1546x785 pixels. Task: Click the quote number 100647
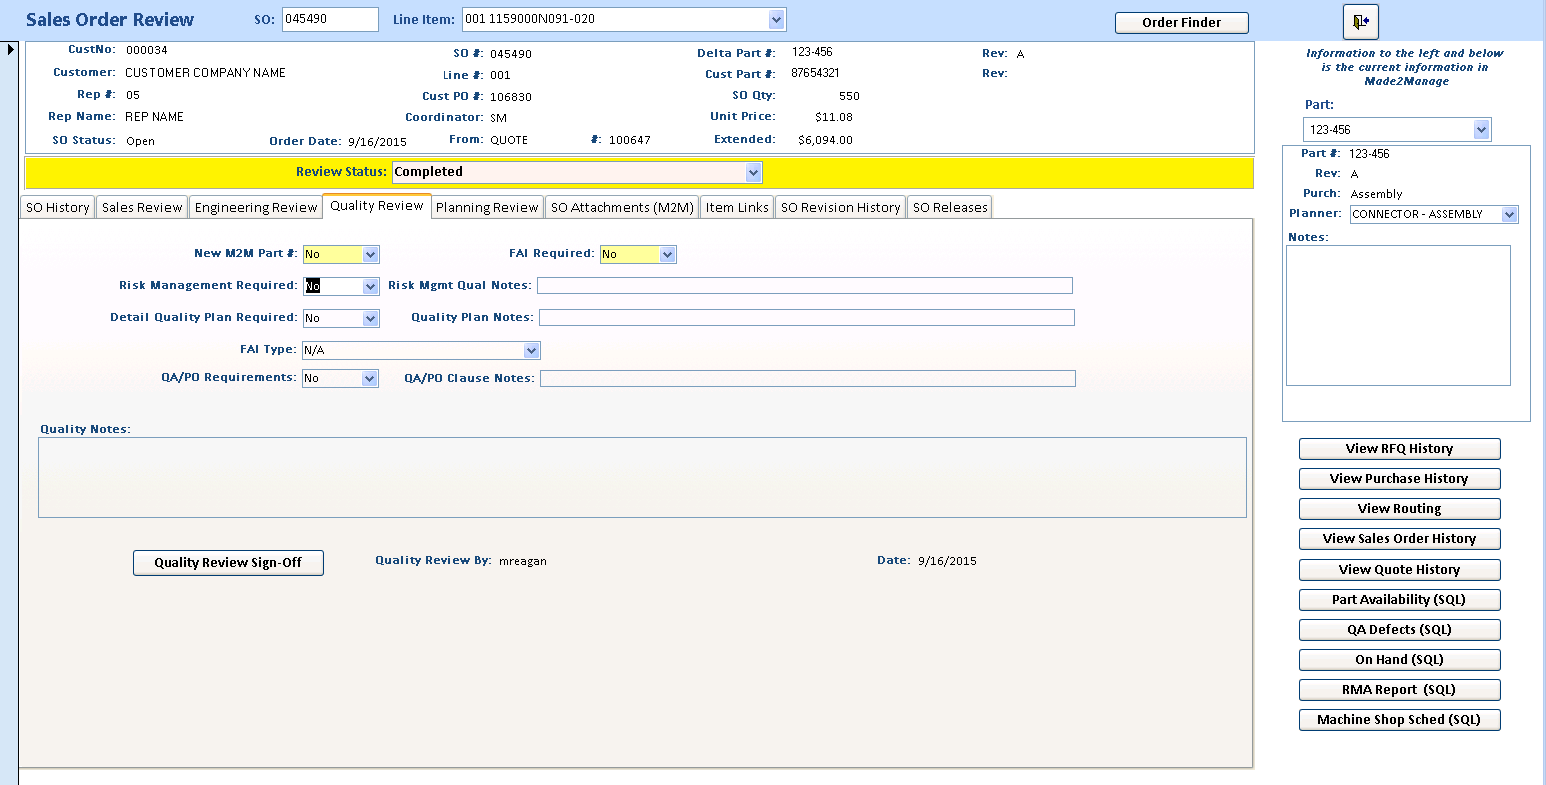(x=630, y=140)
